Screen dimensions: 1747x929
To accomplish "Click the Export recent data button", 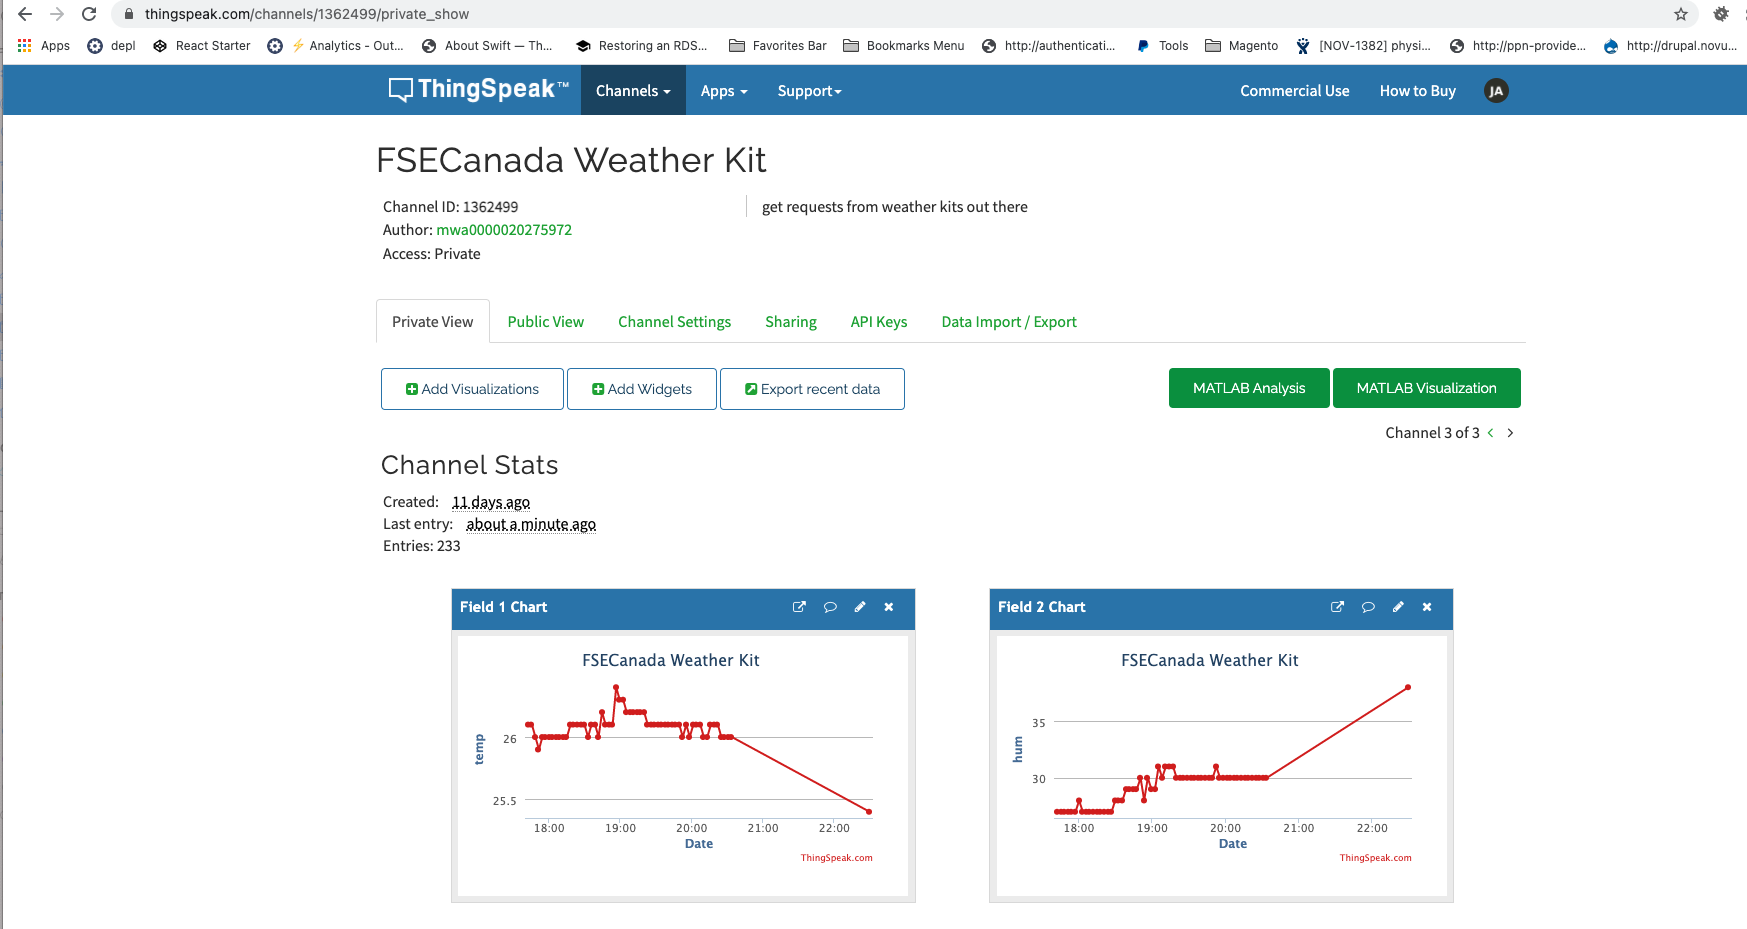I will [812, 389].
